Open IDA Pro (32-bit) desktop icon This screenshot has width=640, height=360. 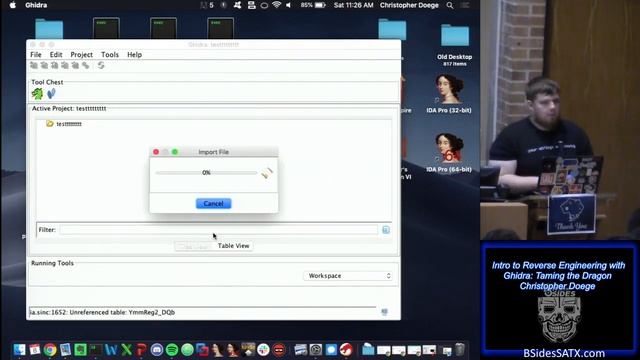(x=449, y=94)
